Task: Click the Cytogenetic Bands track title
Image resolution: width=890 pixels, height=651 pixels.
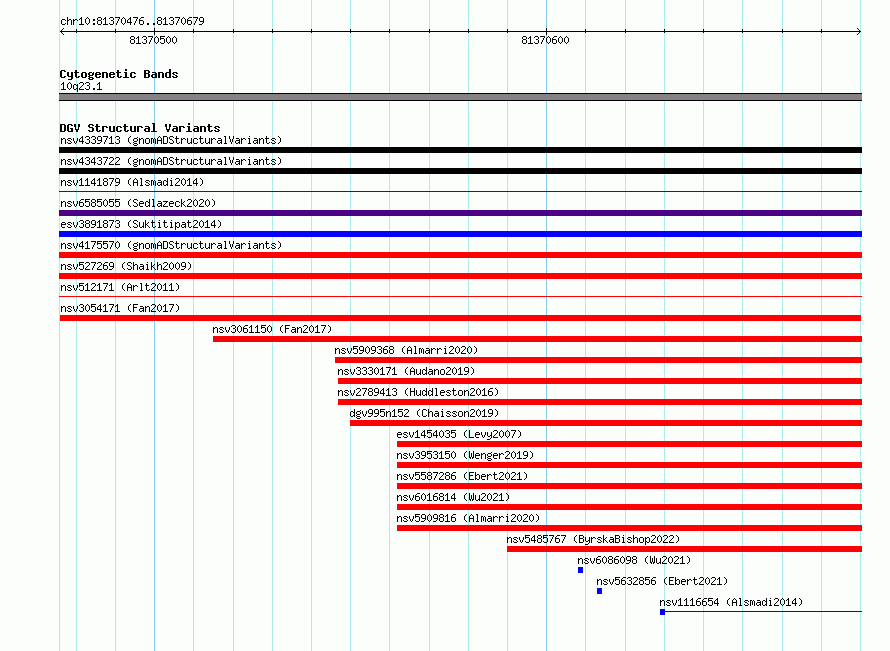Action: point(119,74)
